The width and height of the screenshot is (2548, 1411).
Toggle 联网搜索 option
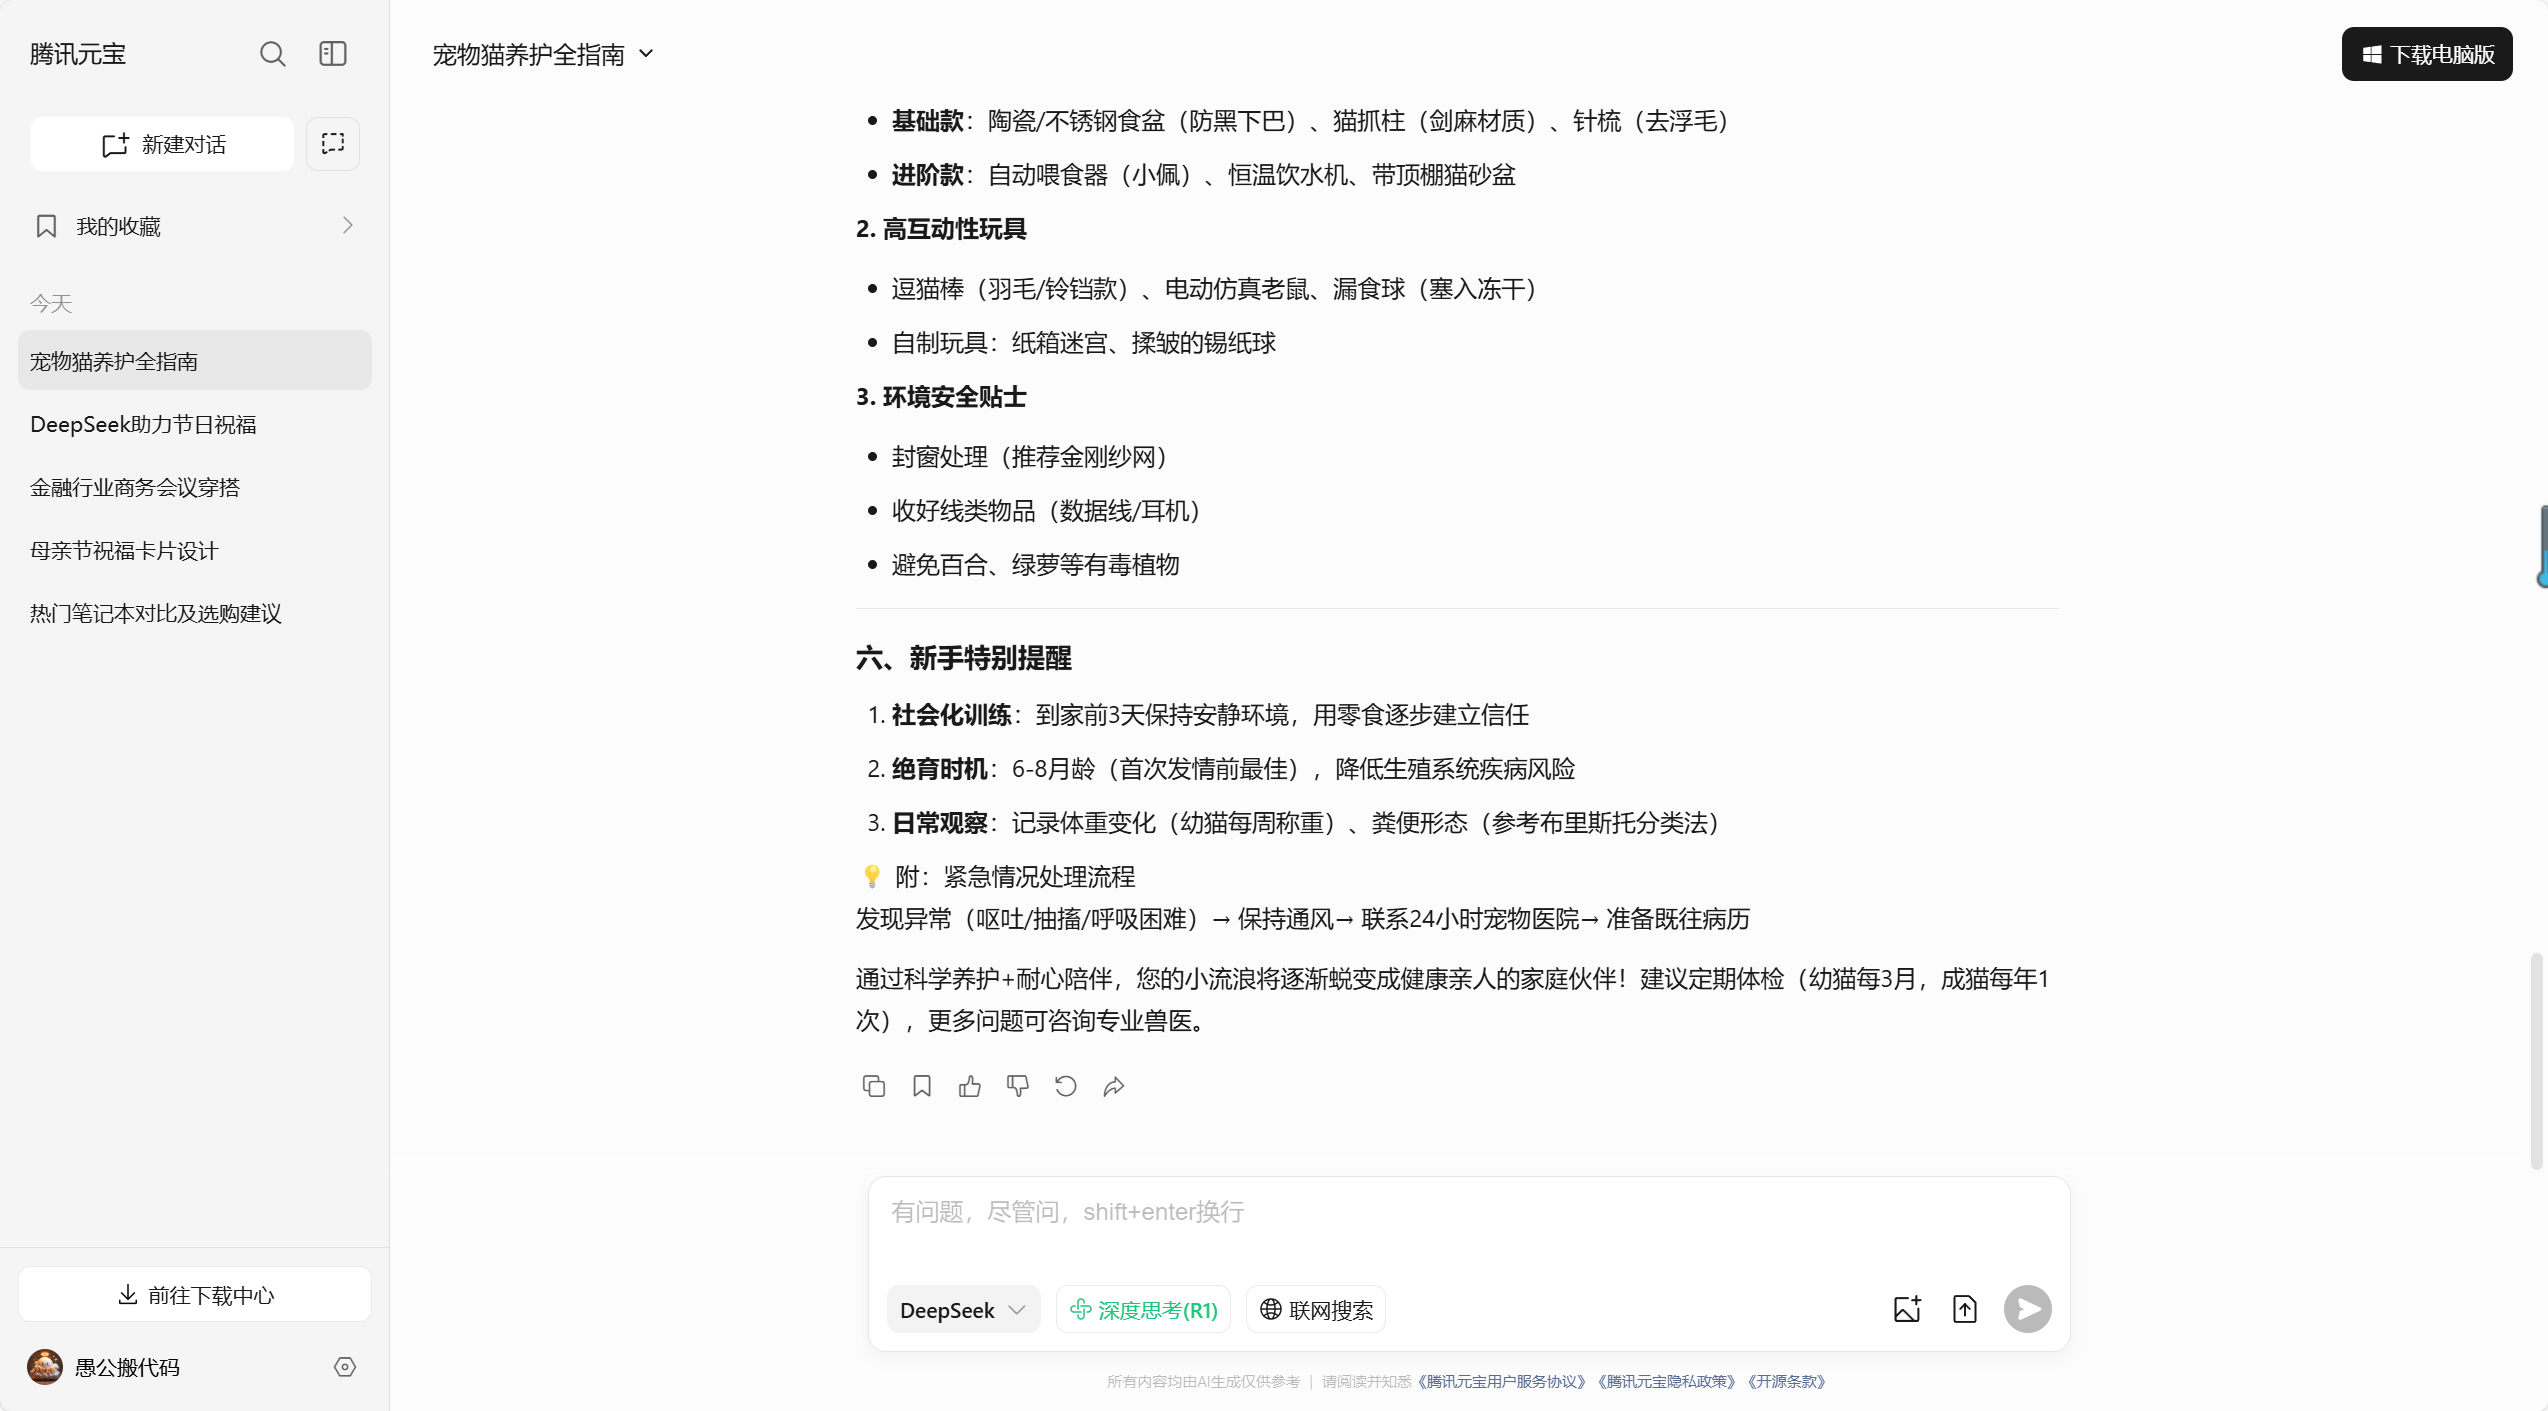pos(1315,1310)
